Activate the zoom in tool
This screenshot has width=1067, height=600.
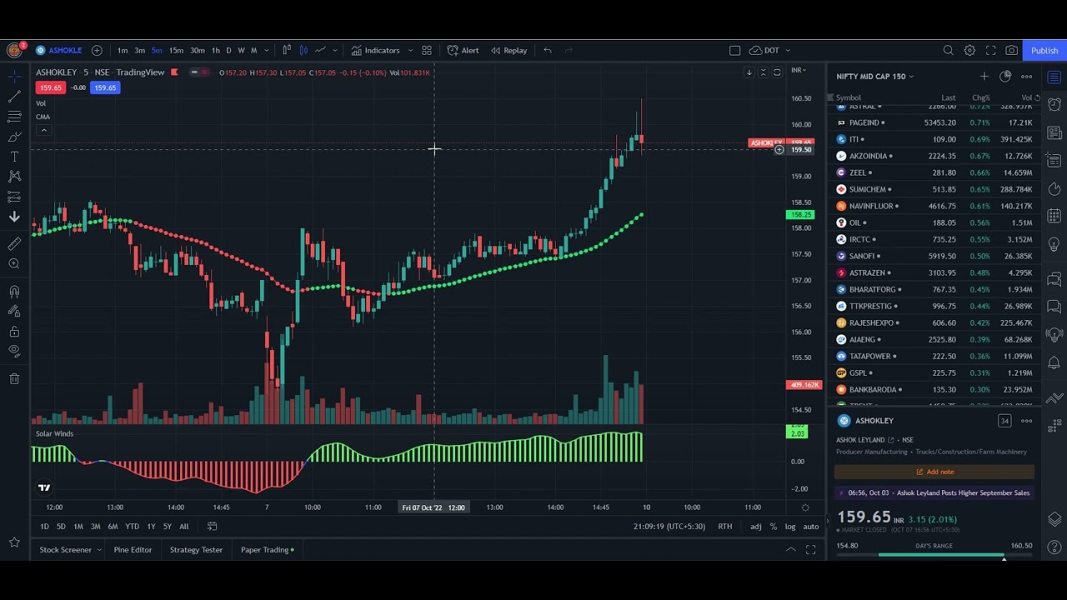click(x=14, y=263)
